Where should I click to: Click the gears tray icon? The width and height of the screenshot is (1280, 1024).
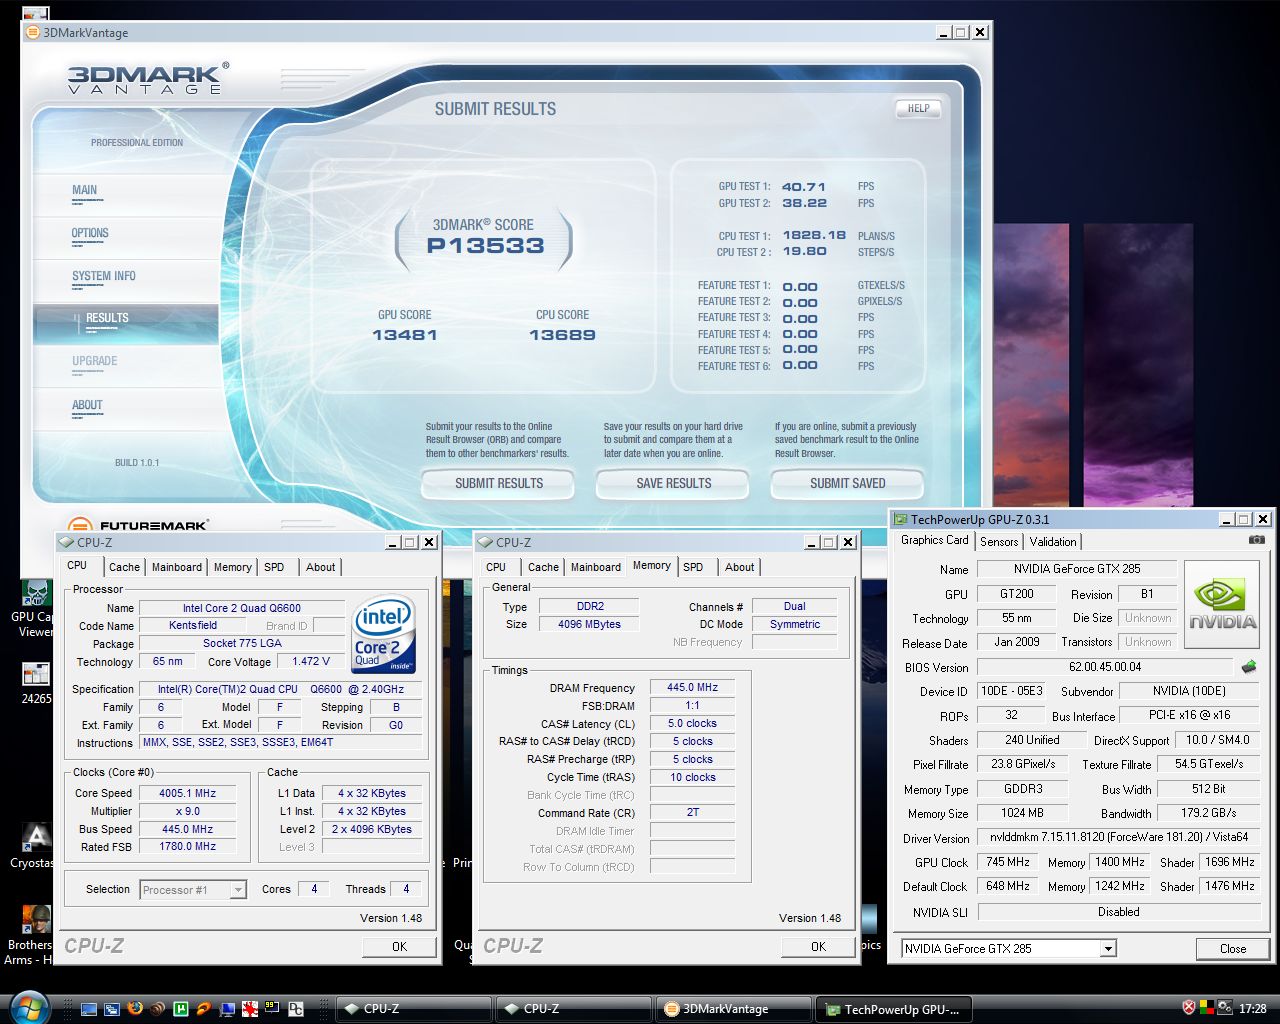click(x=1225, y=1008)
